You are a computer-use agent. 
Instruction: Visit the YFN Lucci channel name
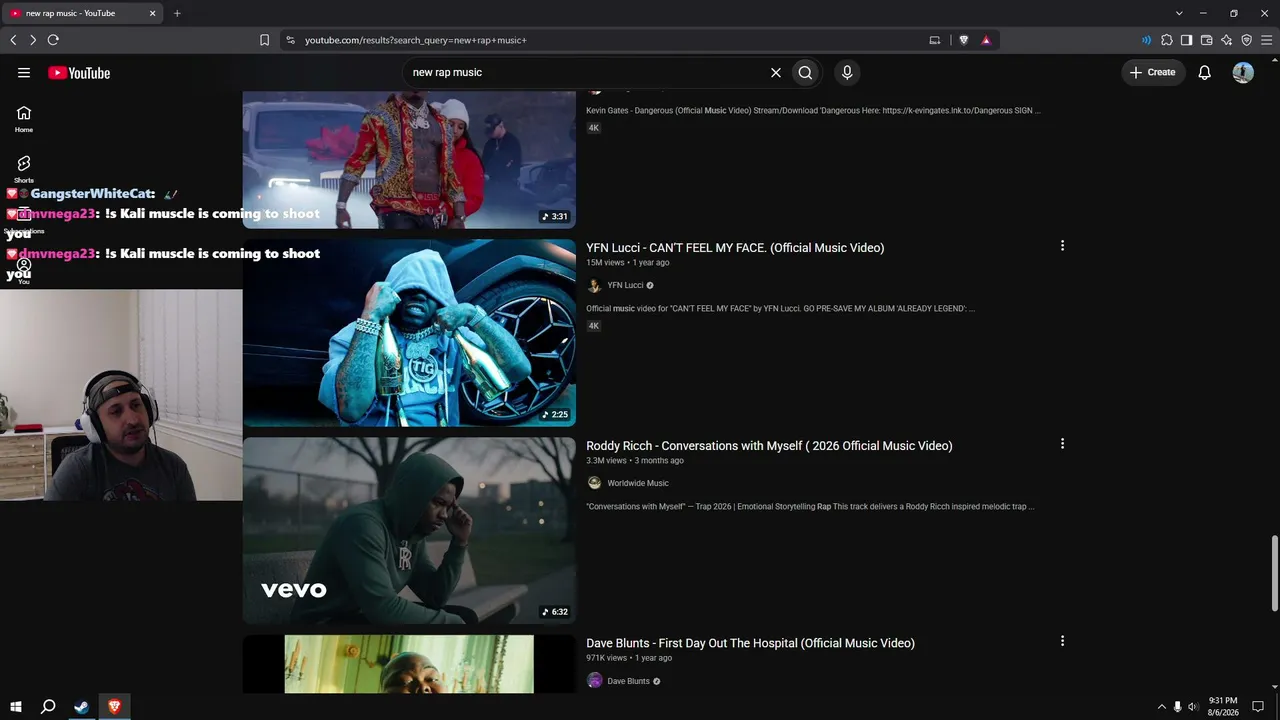(625, 285)
